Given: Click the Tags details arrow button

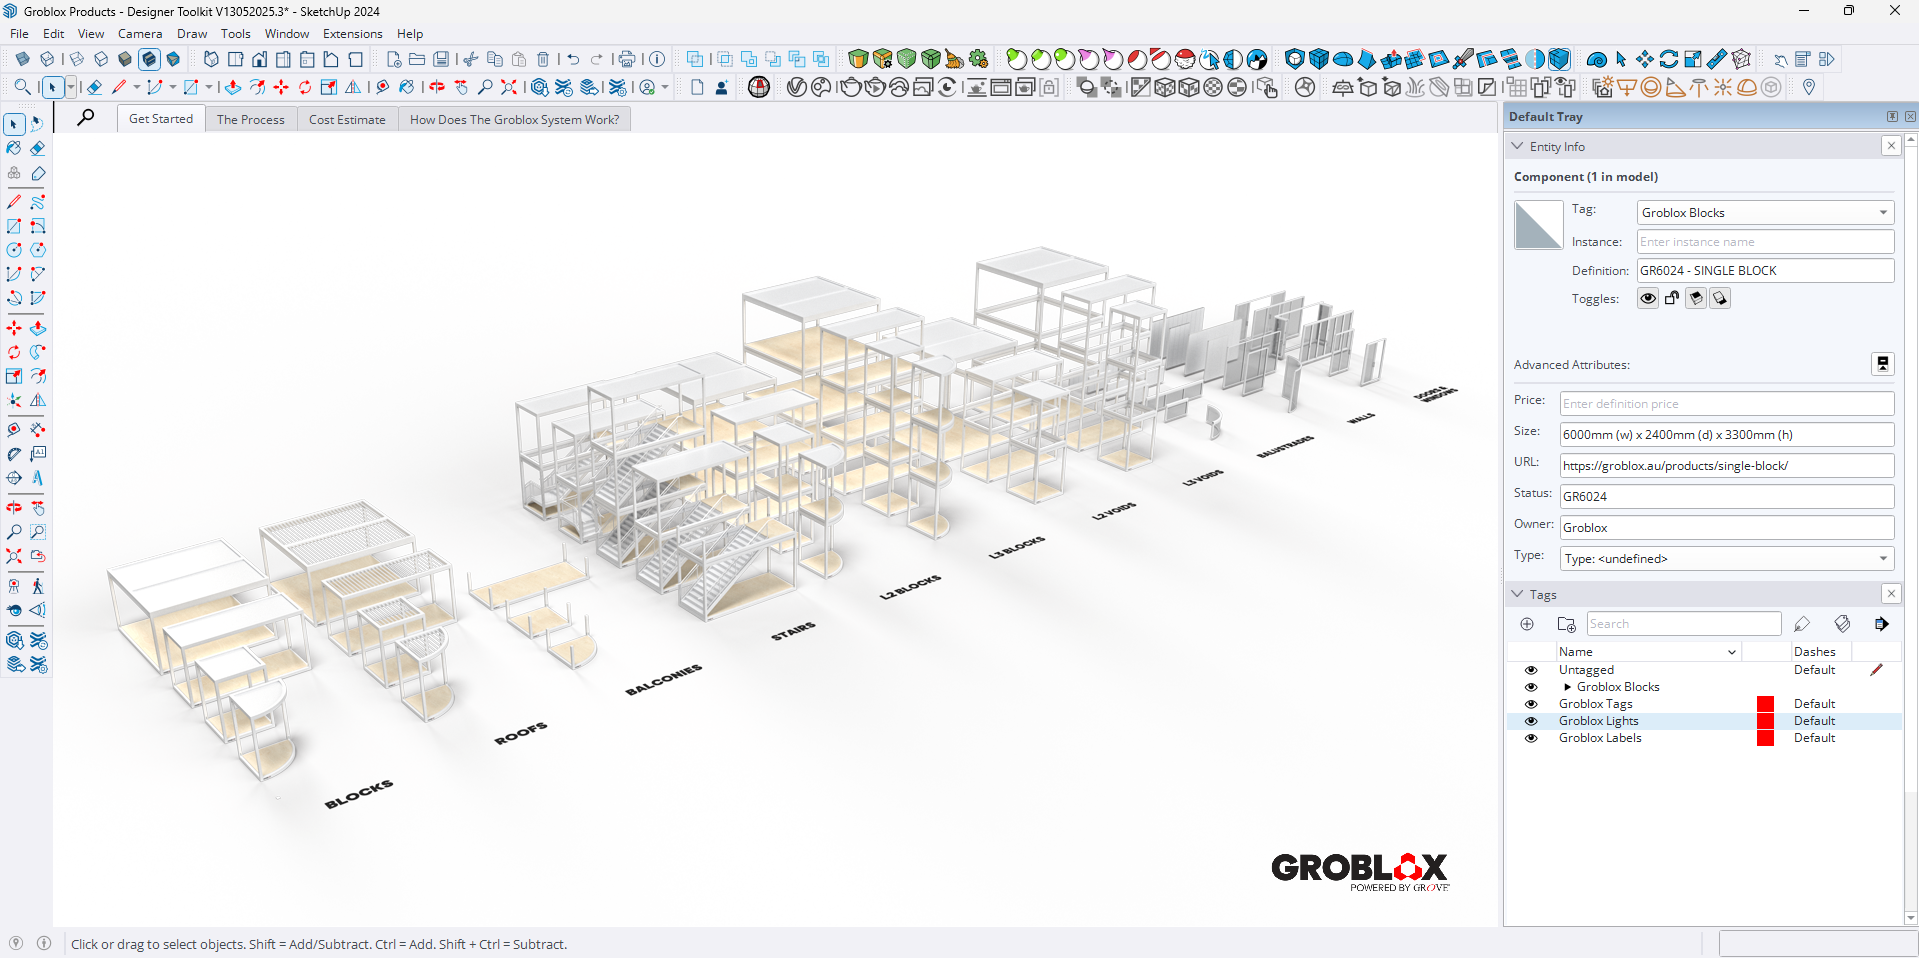Looking at the screenshot, I should (x=1881, y=624).
